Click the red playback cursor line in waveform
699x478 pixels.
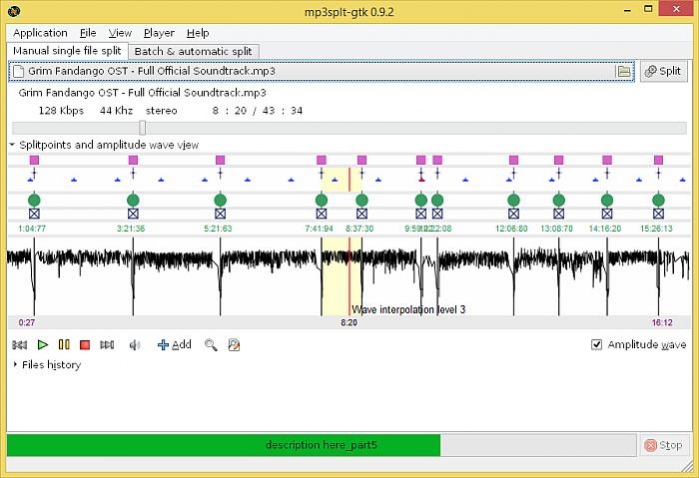pos(350,276)
